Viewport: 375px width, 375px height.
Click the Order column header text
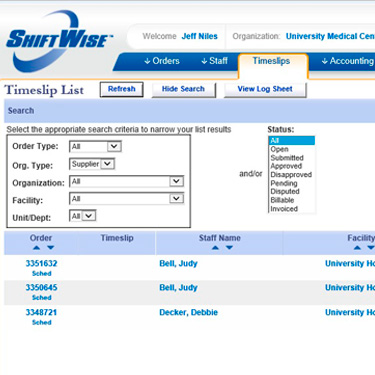(x=41, y=238)
